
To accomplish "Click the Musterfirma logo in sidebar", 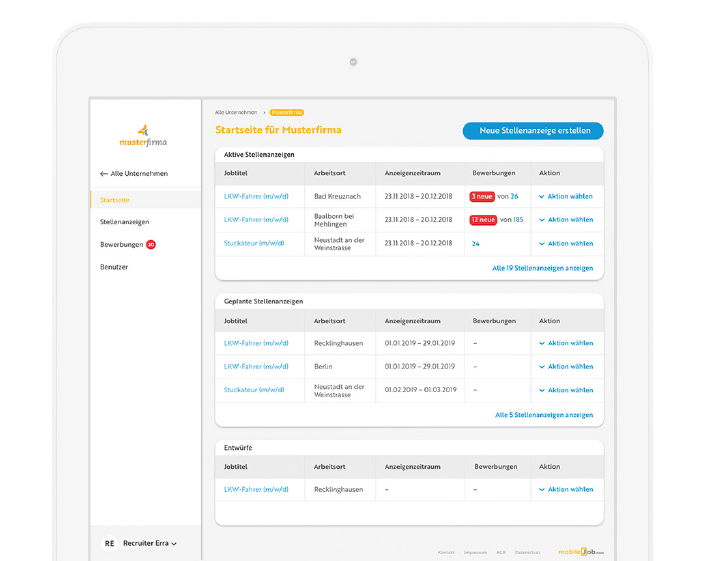I will coord(143,136).
